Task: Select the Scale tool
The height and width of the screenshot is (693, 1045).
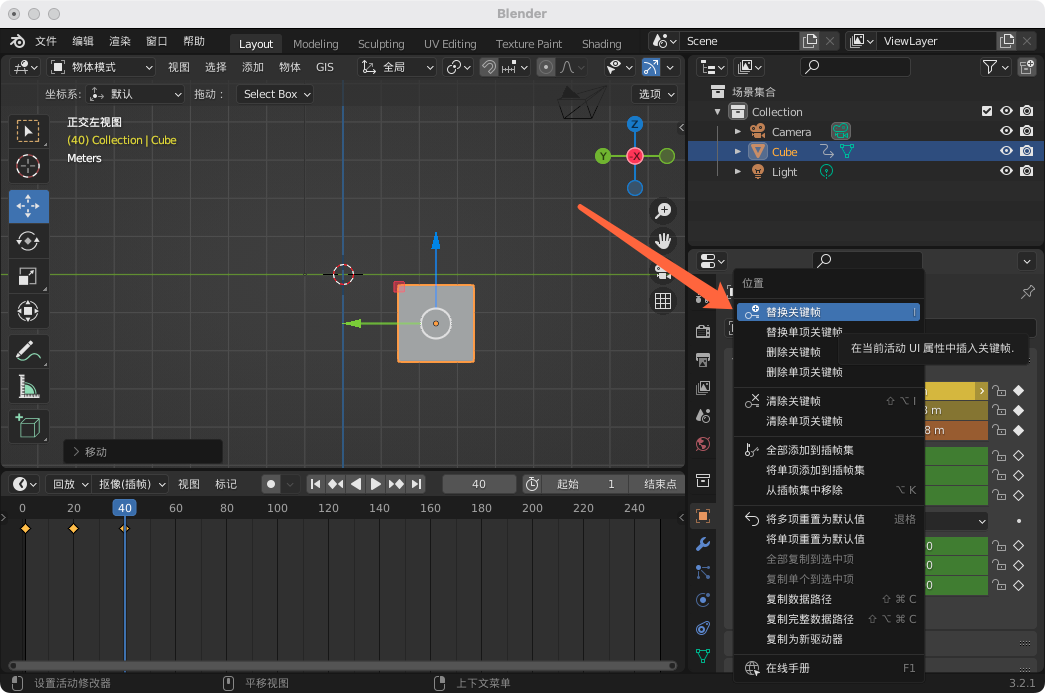Action: tap(28, 276)
